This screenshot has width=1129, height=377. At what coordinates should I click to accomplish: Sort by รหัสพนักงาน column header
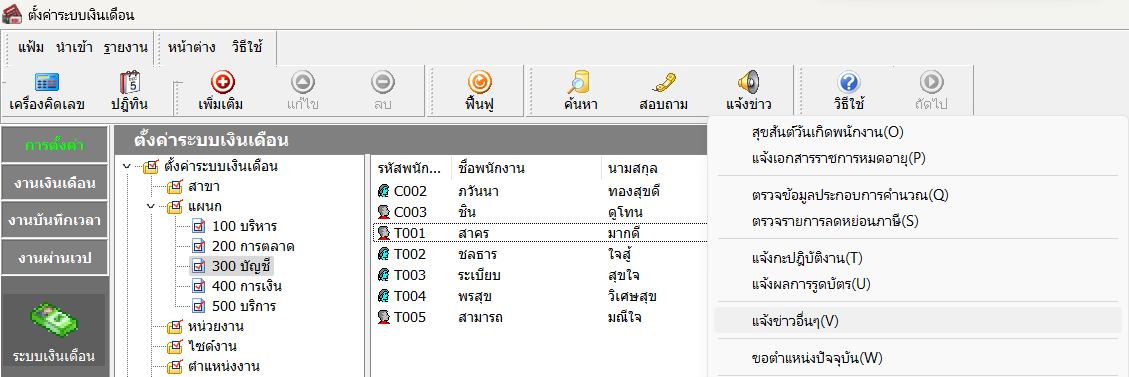(411, 169)
